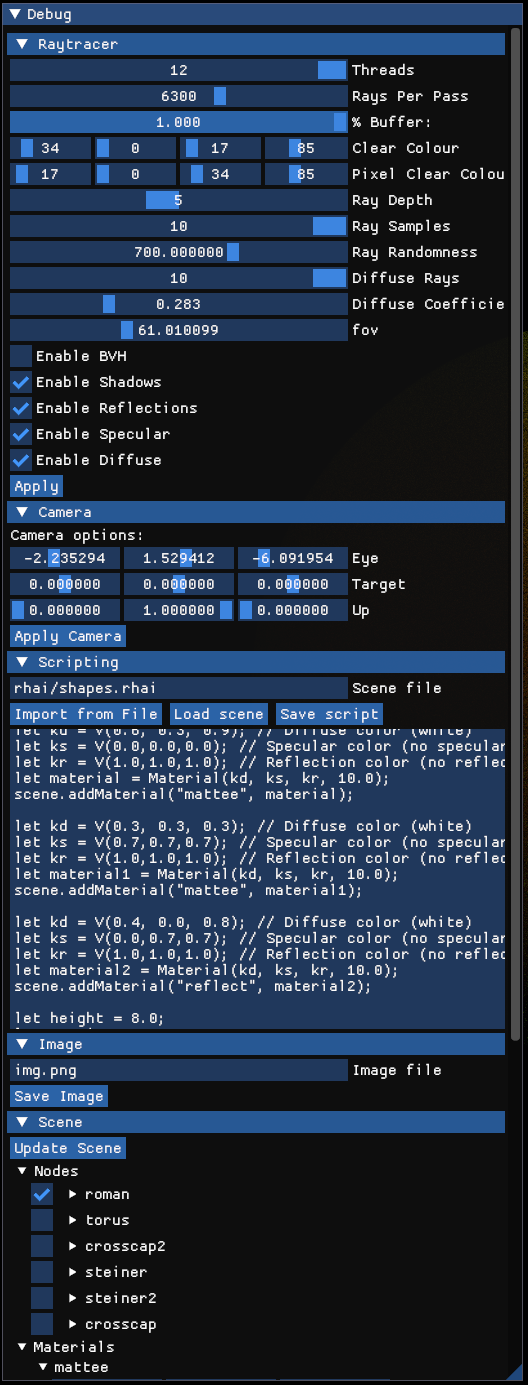Expand the roman node arrow
Screen dimensions: 528x1385
tap(73, 1194)
